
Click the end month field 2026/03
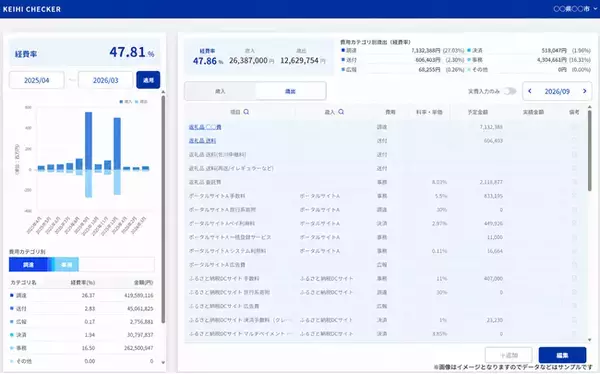pyautogui.click(x=106, y=80)
